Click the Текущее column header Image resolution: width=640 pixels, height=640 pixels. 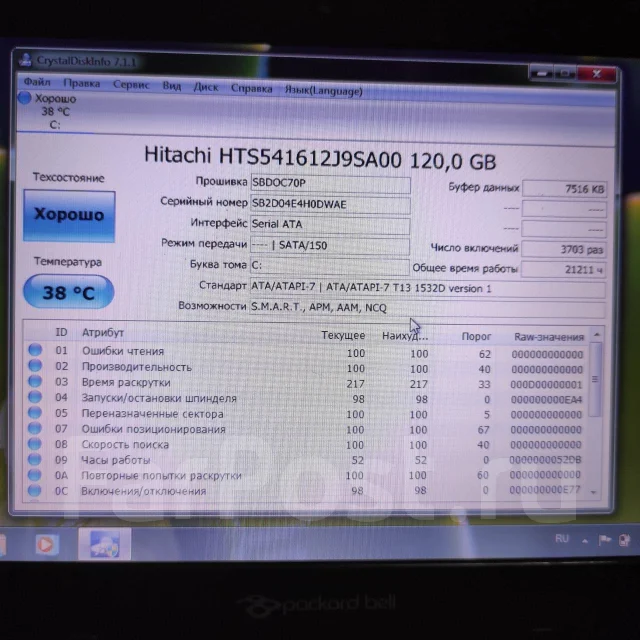(x=343, y=335)
